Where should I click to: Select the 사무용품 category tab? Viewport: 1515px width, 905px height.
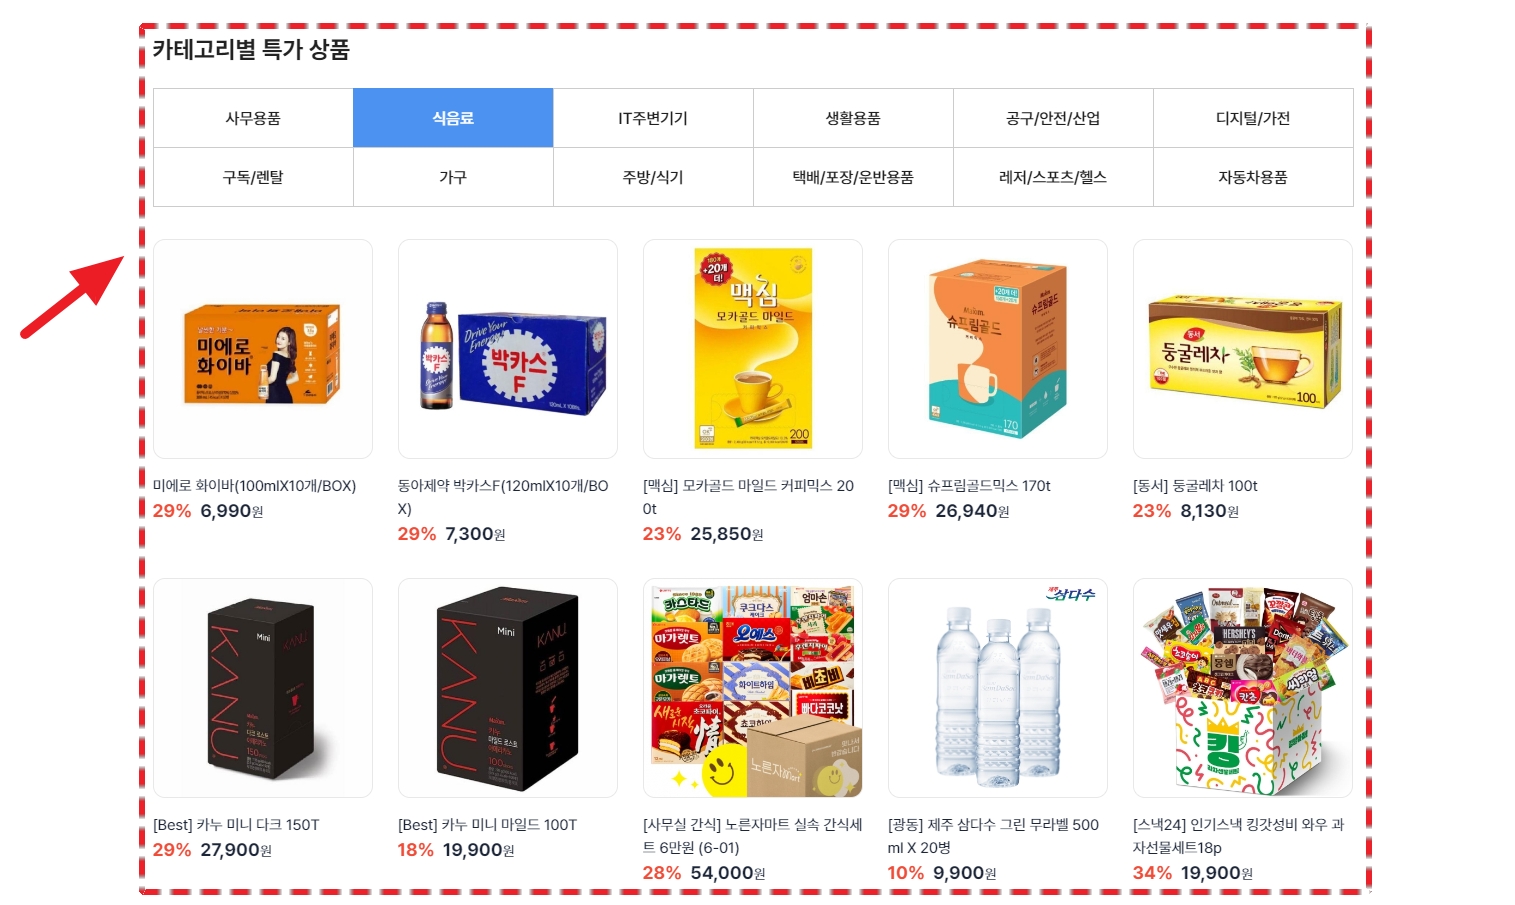(253, 118)
